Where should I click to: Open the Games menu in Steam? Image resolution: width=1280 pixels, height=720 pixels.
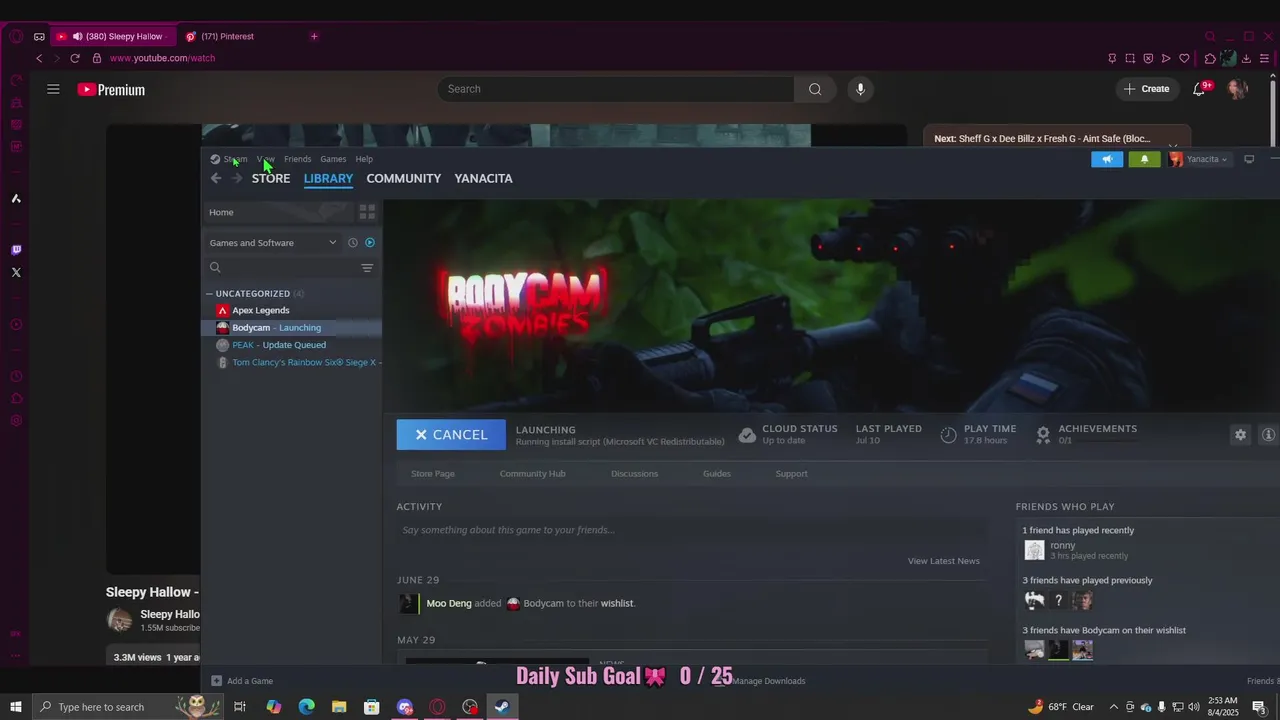[333, 159]
